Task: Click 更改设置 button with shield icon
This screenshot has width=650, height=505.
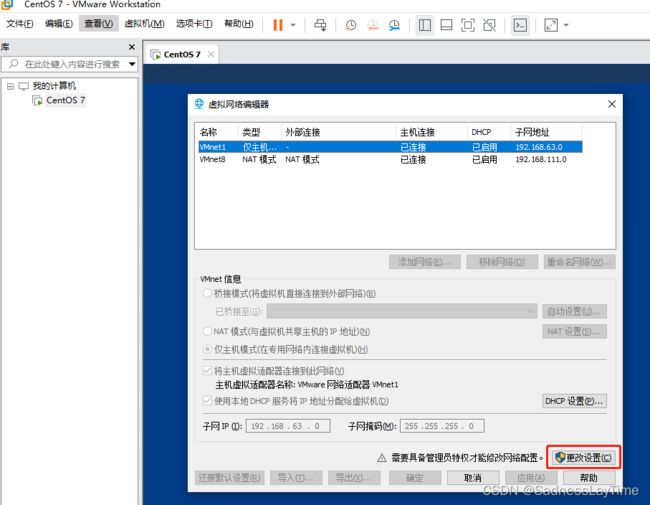Action: [x=583, y=457]
